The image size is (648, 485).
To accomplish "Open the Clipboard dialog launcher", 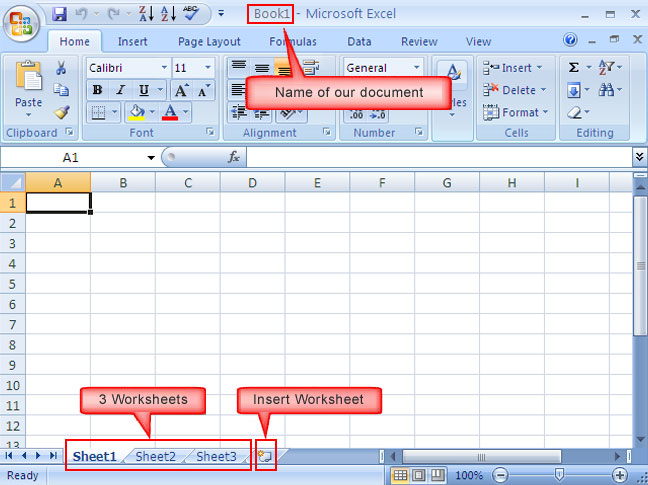I will click(x=70, y=132).
